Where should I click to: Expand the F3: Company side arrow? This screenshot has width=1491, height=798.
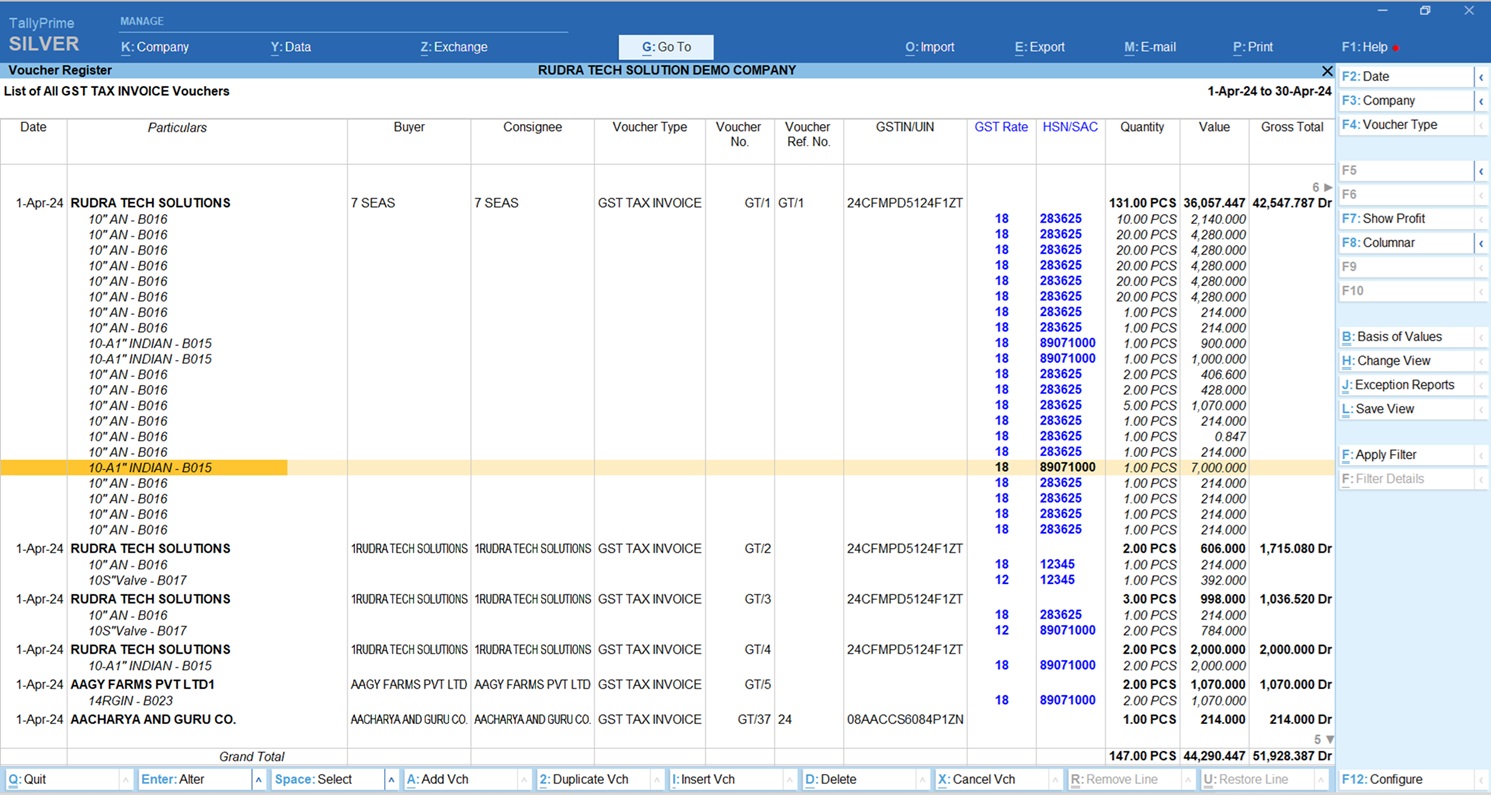(x=1481, y=101)
